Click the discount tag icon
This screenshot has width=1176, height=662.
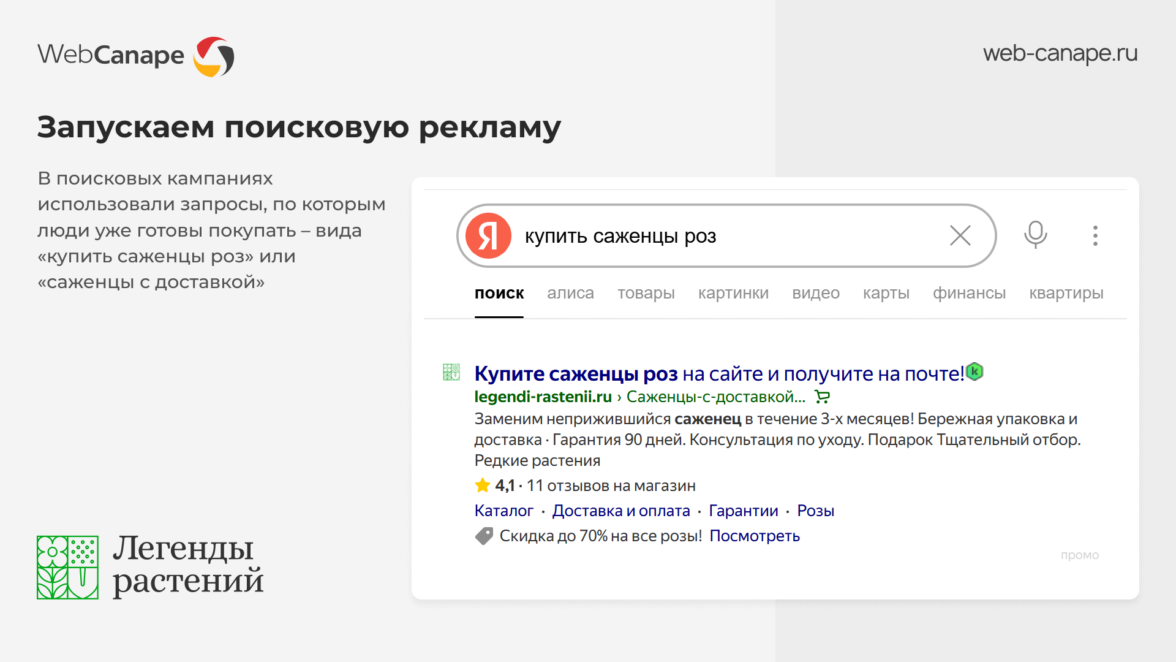point(484,536)
